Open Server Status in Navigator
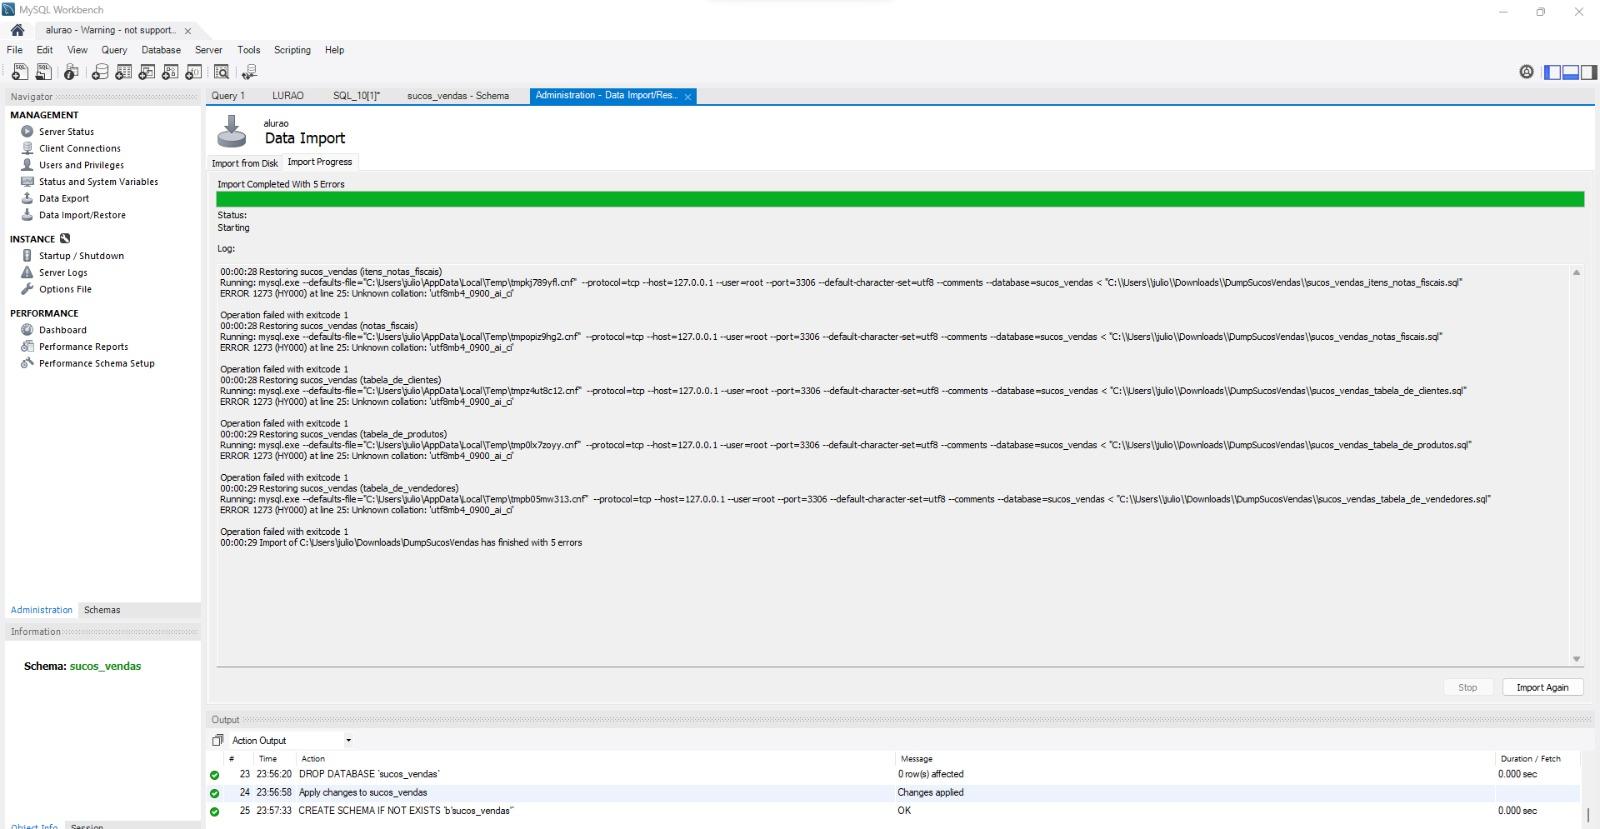Screen dimensions: 1600x829 [66, 132]
